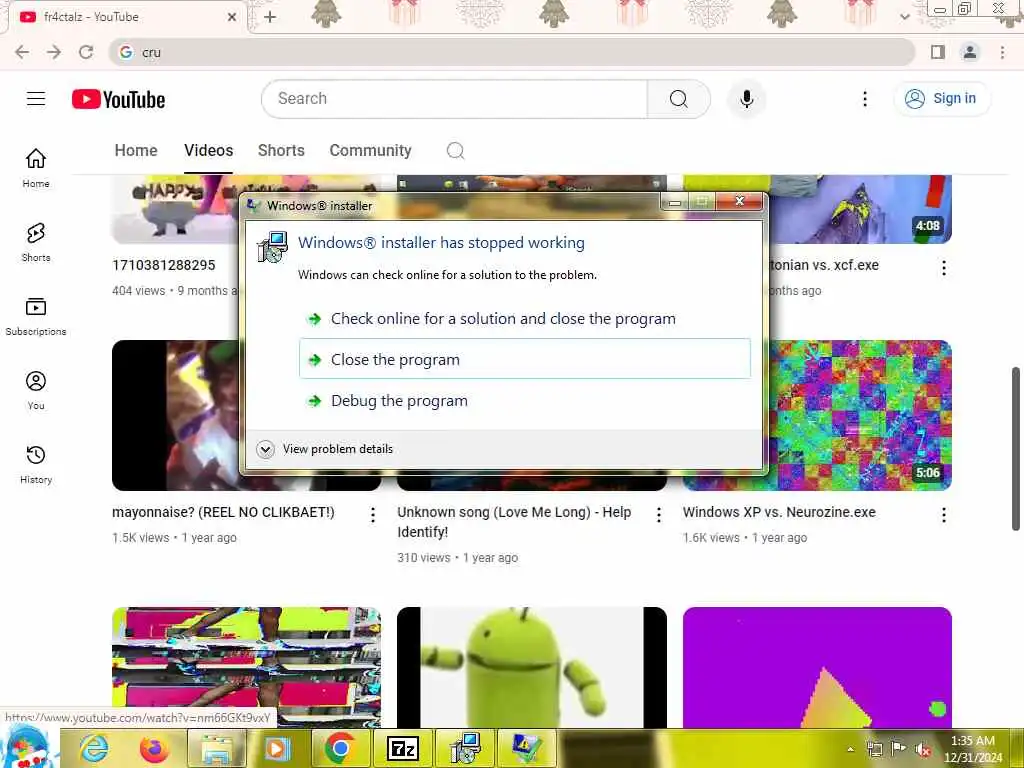The width and height of the screenshot is (1024, 768).
Task: Open options for mayonnaise video
Action: 373,515
